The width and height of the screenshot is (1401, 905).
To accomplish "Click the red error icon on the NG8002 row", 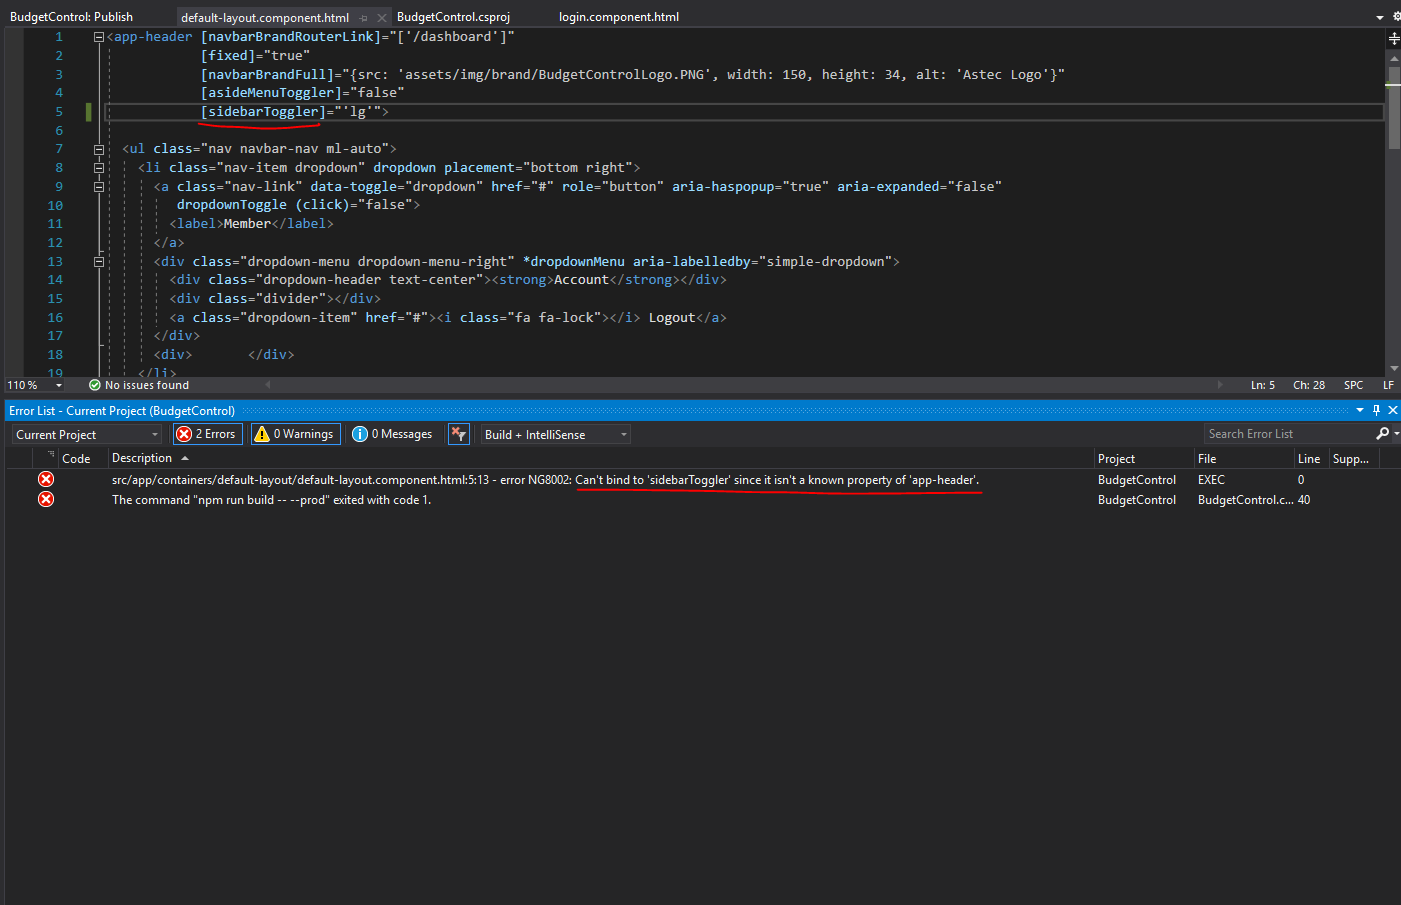I will [x=45, y=479].
